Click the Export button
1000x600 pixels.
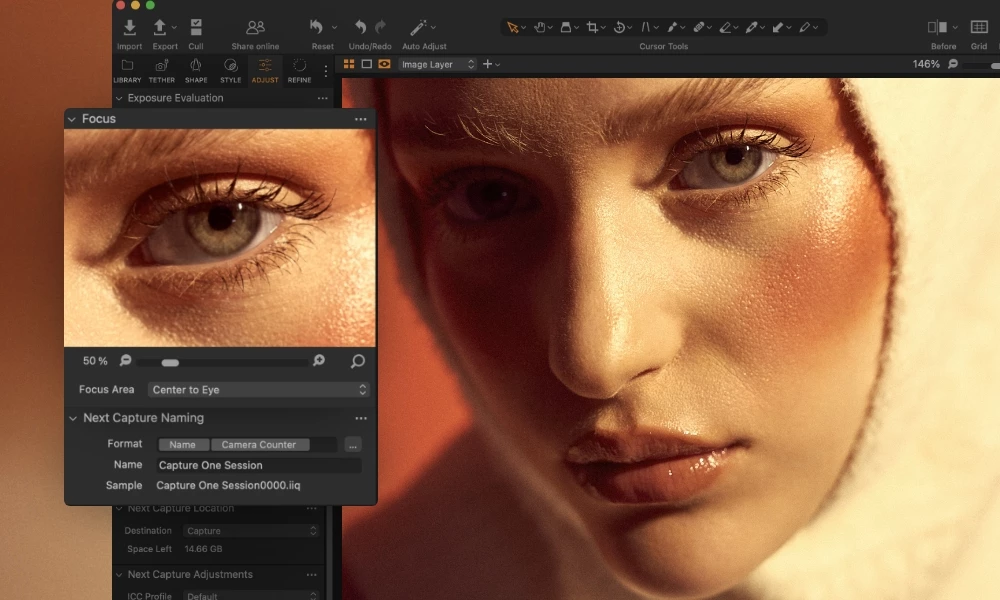pos(161,27)
